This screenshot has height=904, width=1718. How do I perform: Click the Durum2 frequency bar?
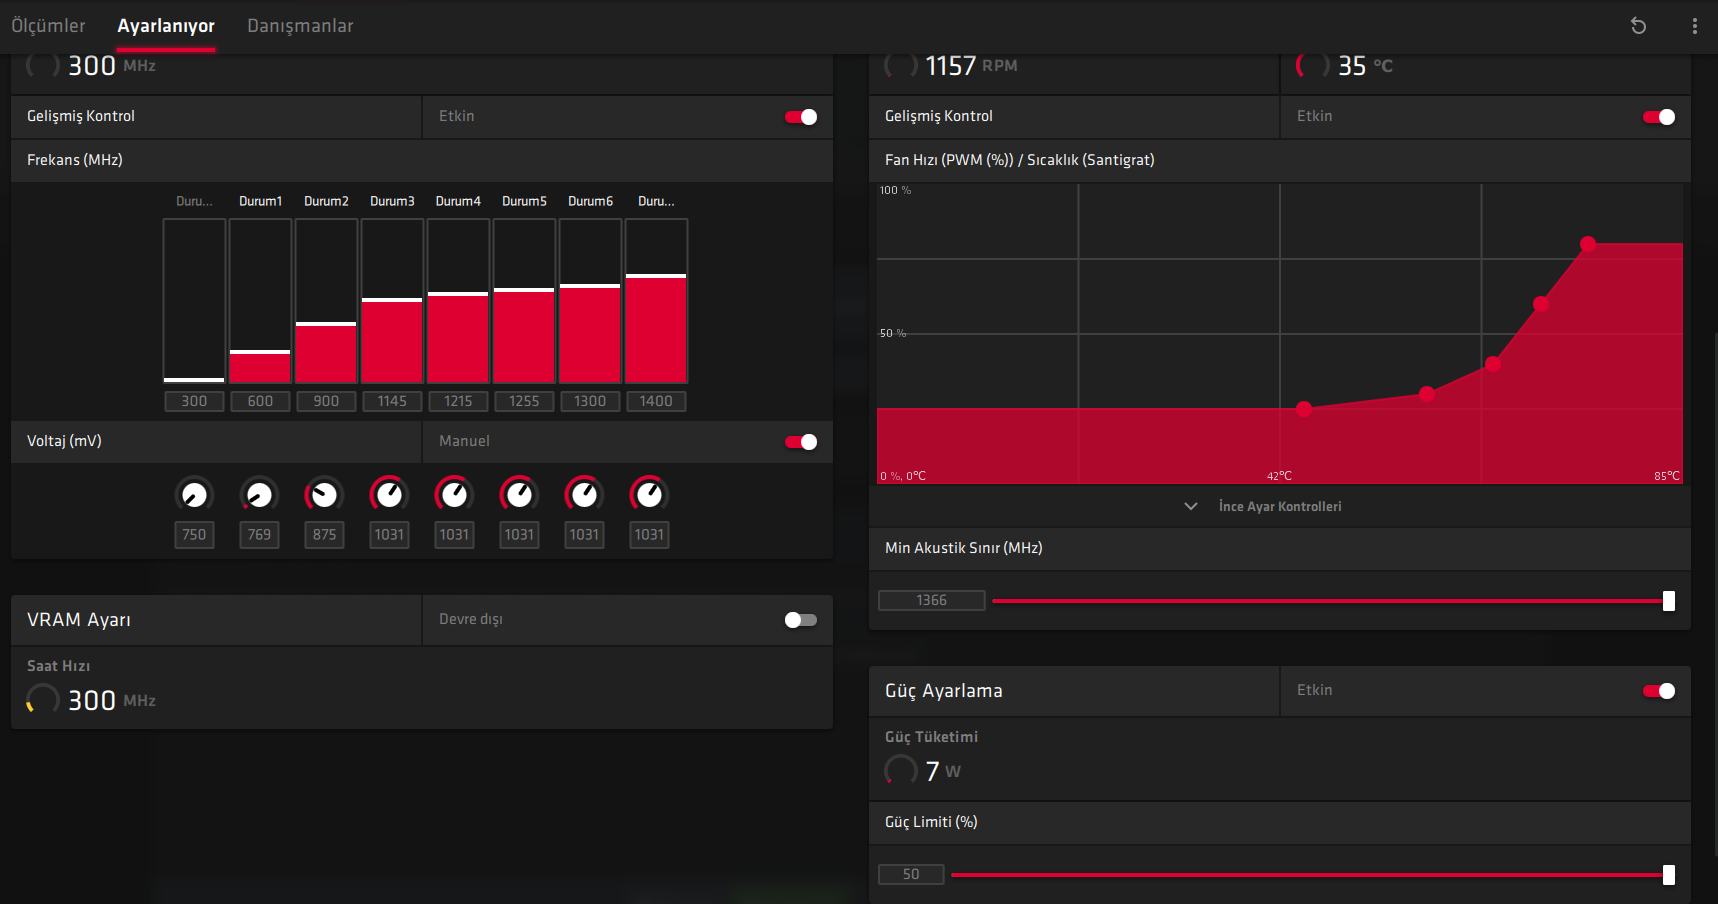click(326, 301)
